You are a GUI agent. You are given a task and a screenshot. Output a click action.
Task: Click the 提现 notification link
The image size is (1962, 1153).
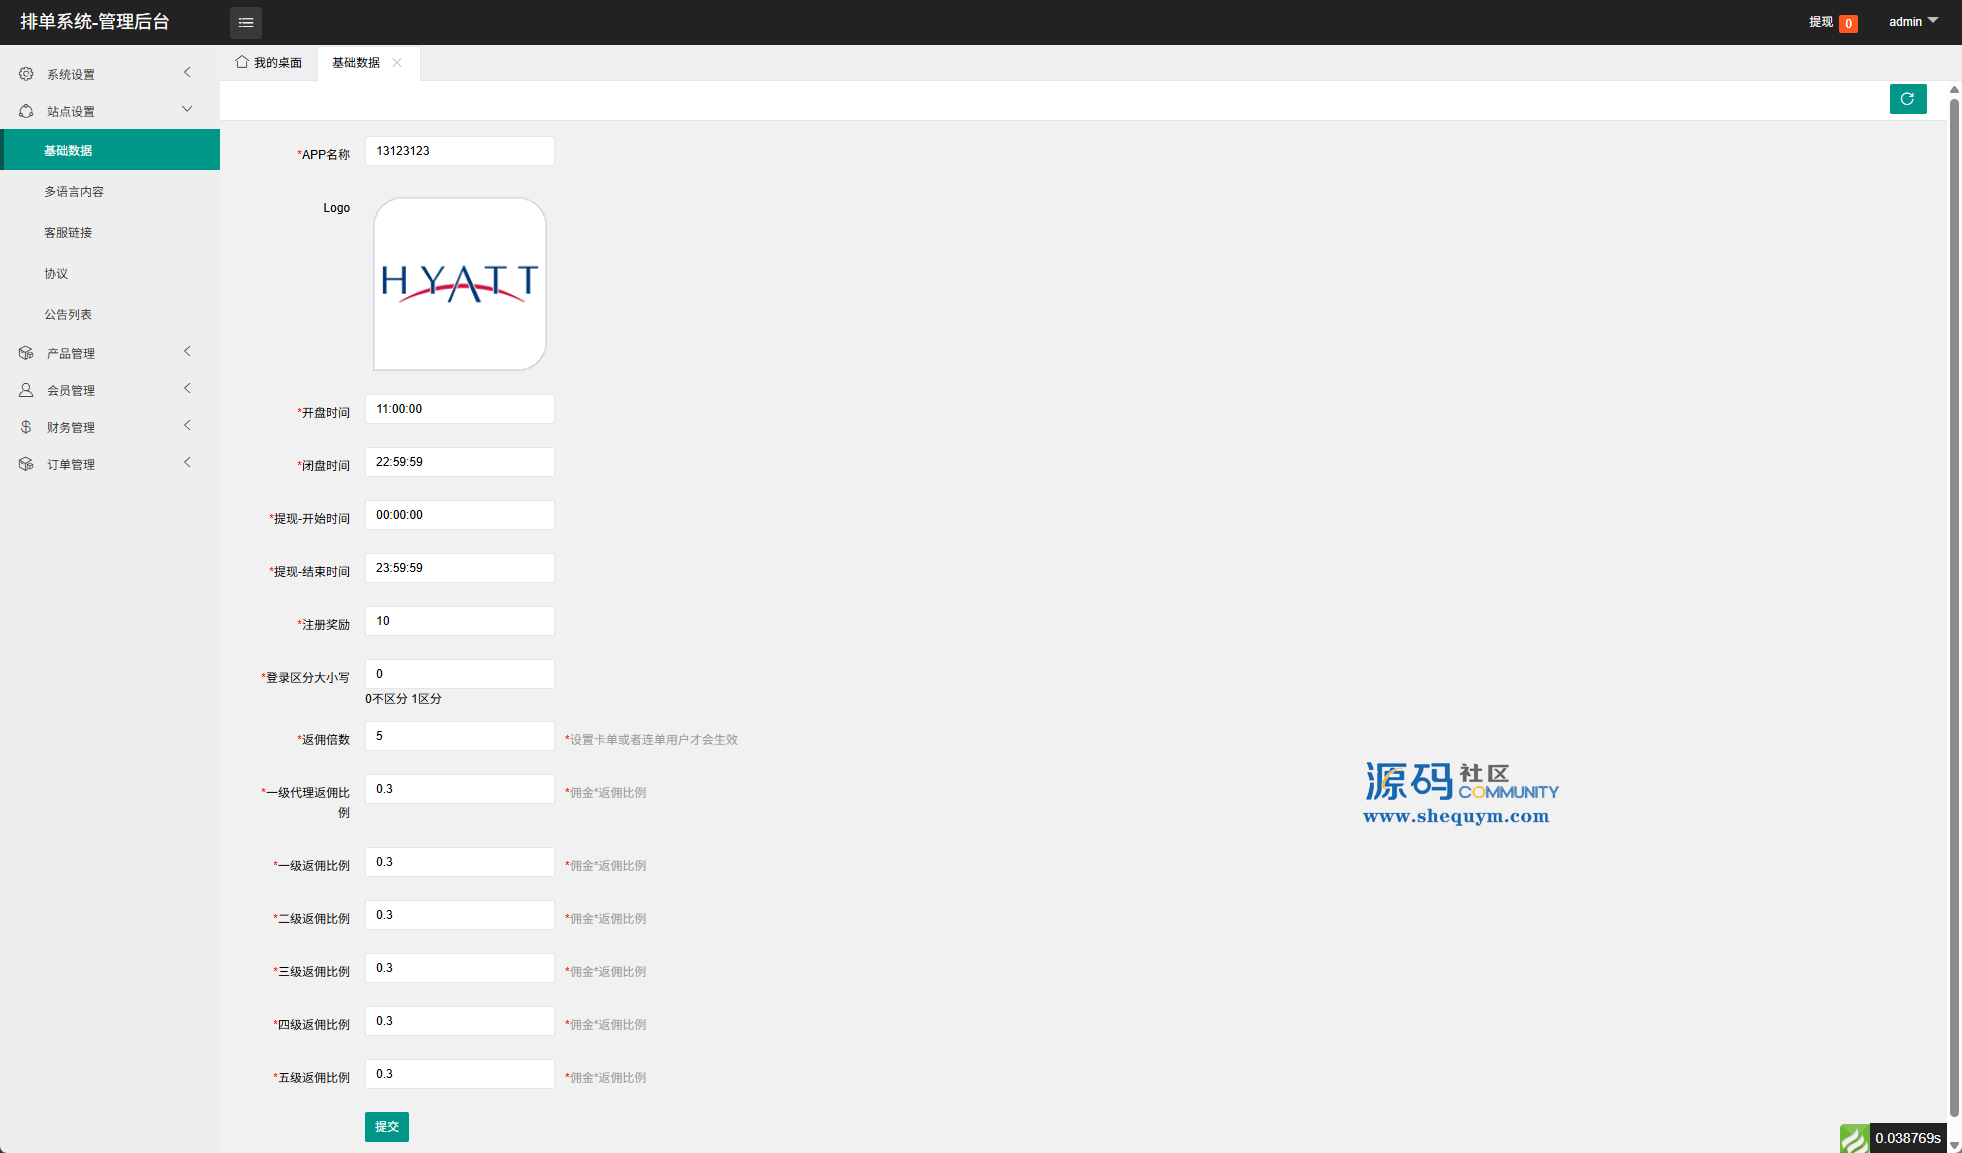coord(1820,22)
